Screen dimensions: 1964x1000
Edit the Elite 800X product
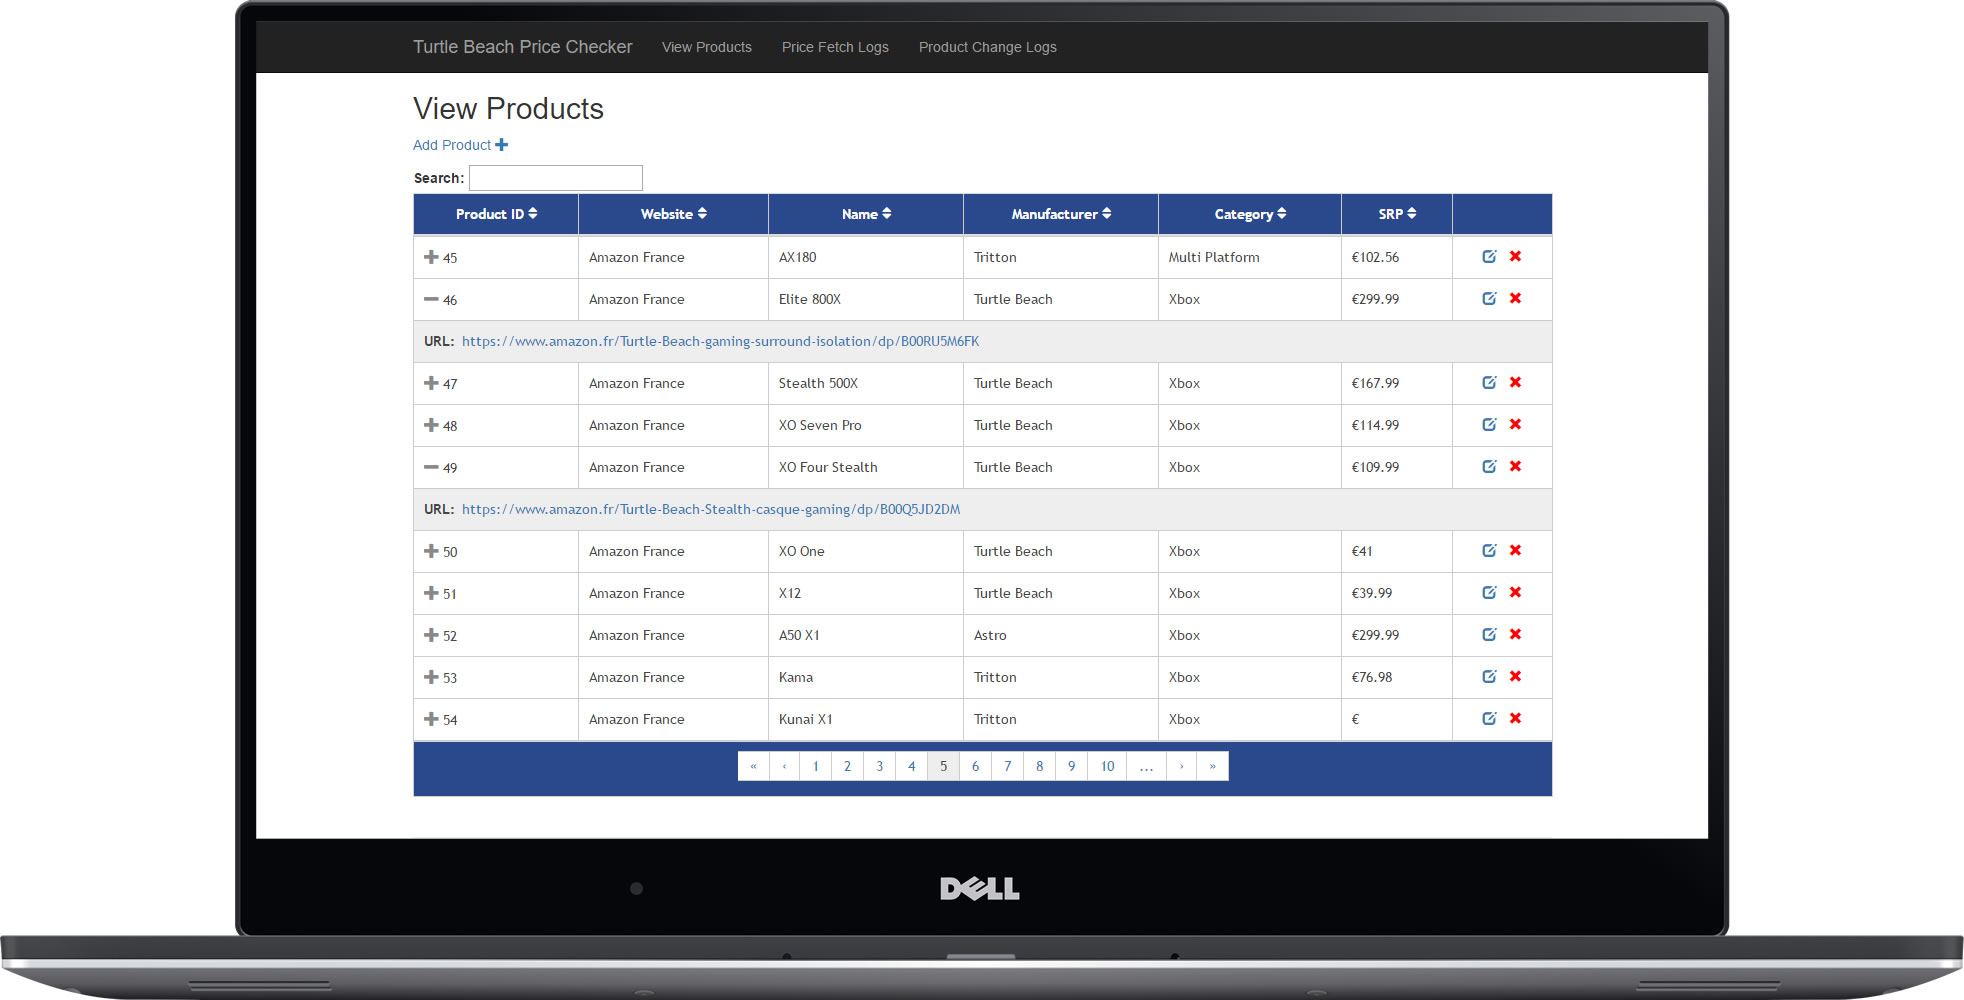[1489, 298]
